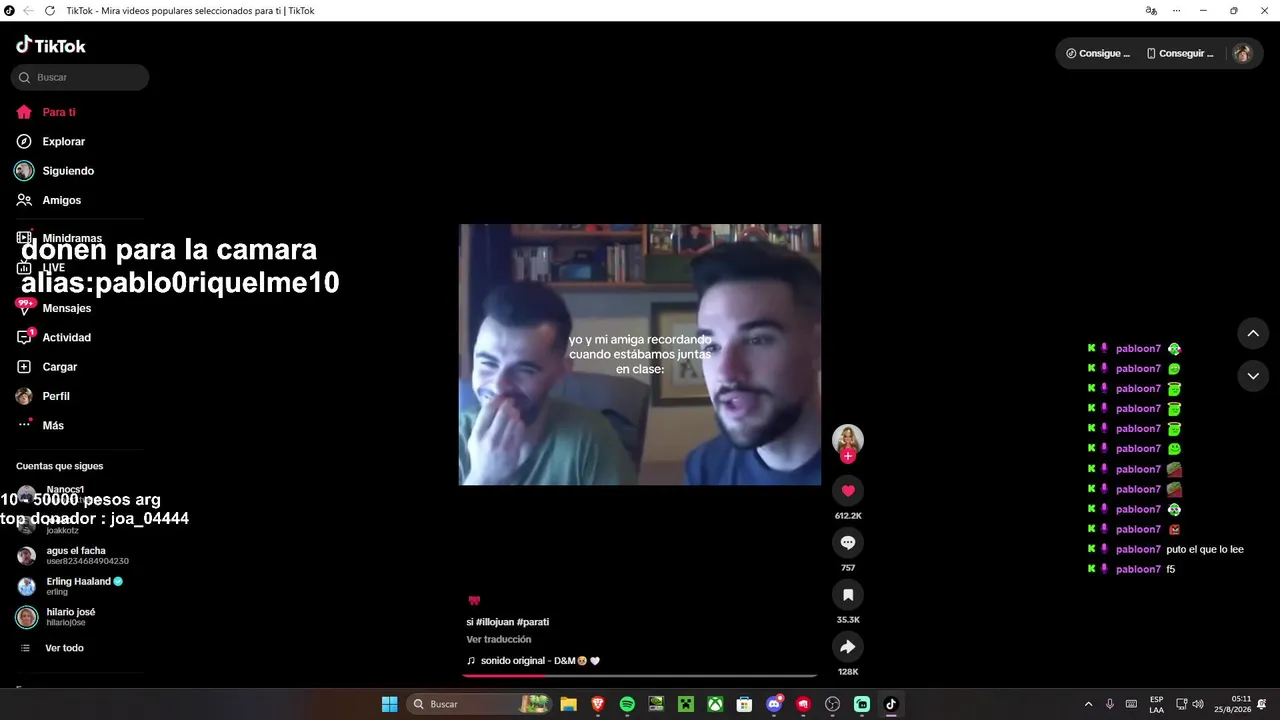Open the Siguiendo feed
The height and width of the screenshot is (720, 1280).
55,171
